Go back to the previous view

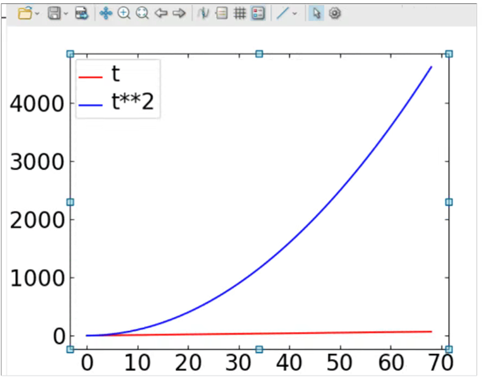coord(161,13)
